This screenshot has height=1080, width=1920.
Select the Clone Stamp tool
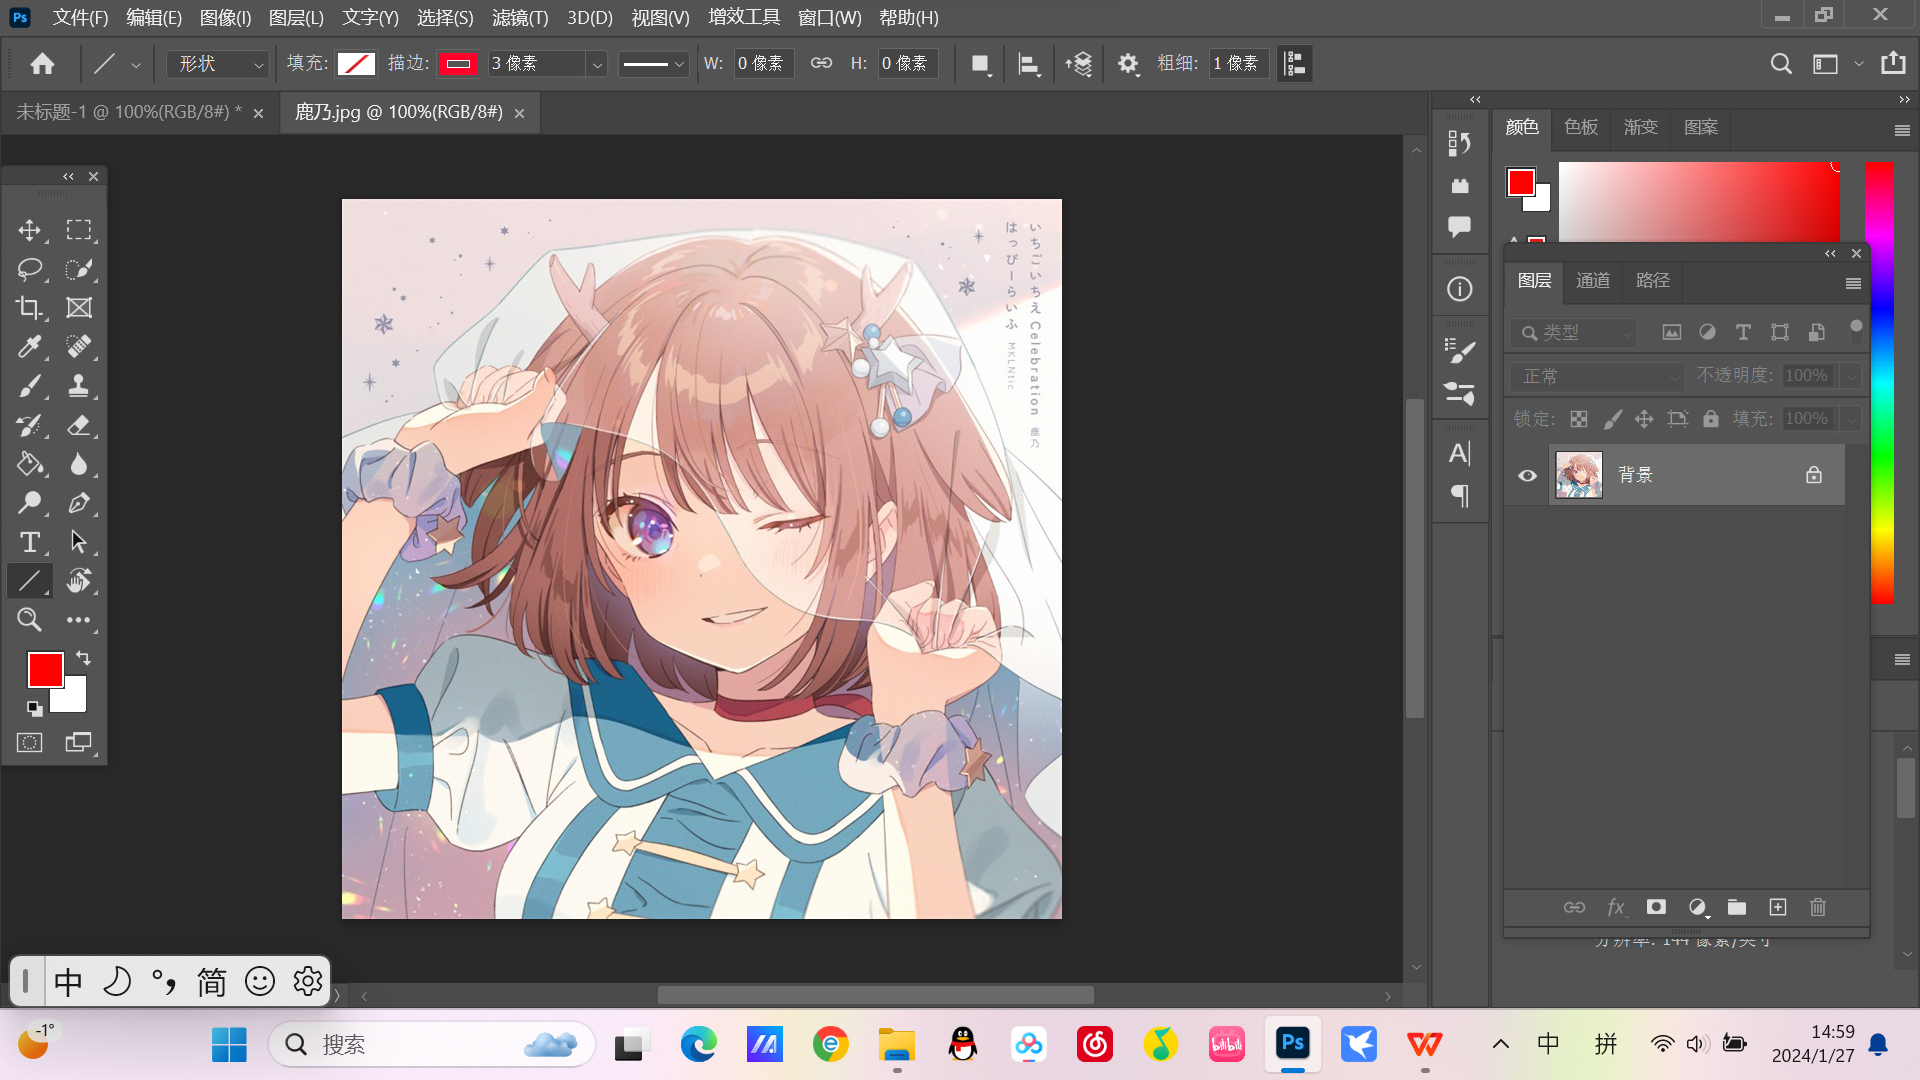[79, 386]
